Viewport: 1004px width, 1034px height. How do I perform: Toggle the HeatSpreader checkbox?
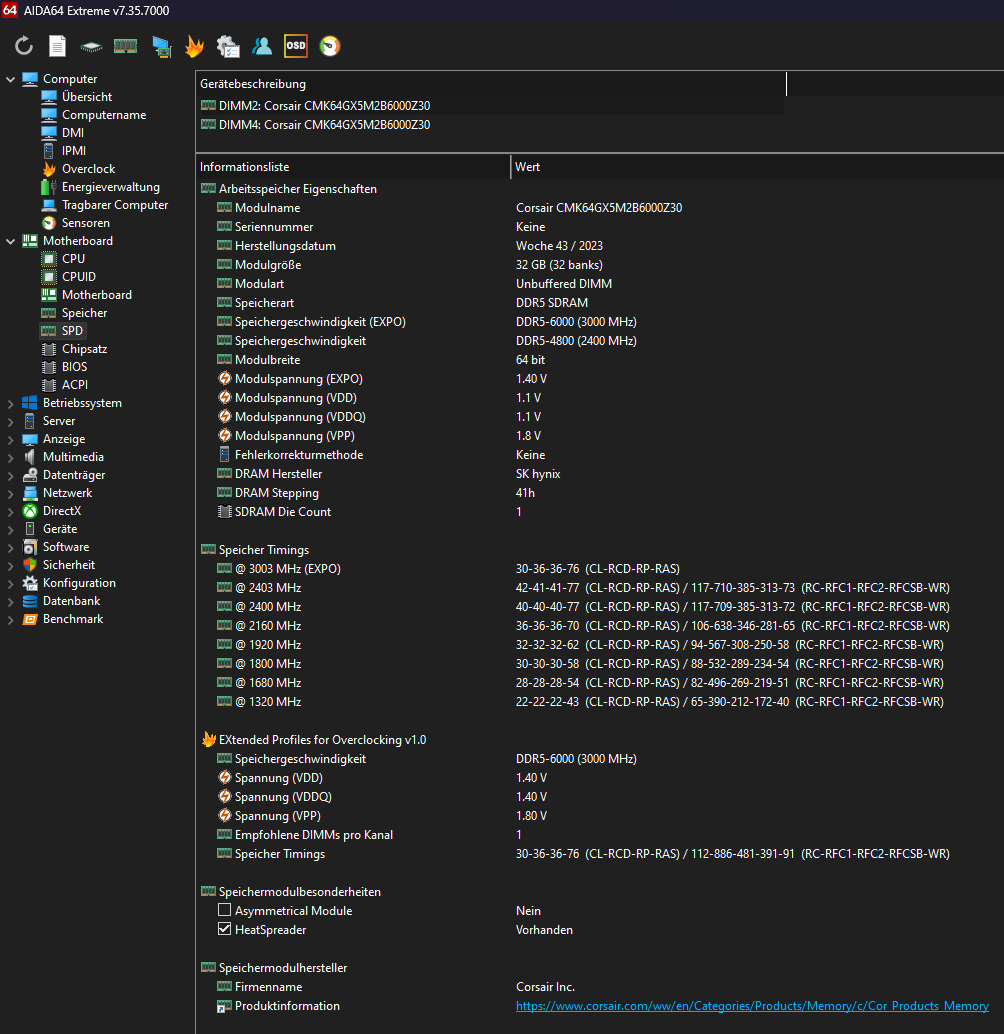[x=225, y=930]
